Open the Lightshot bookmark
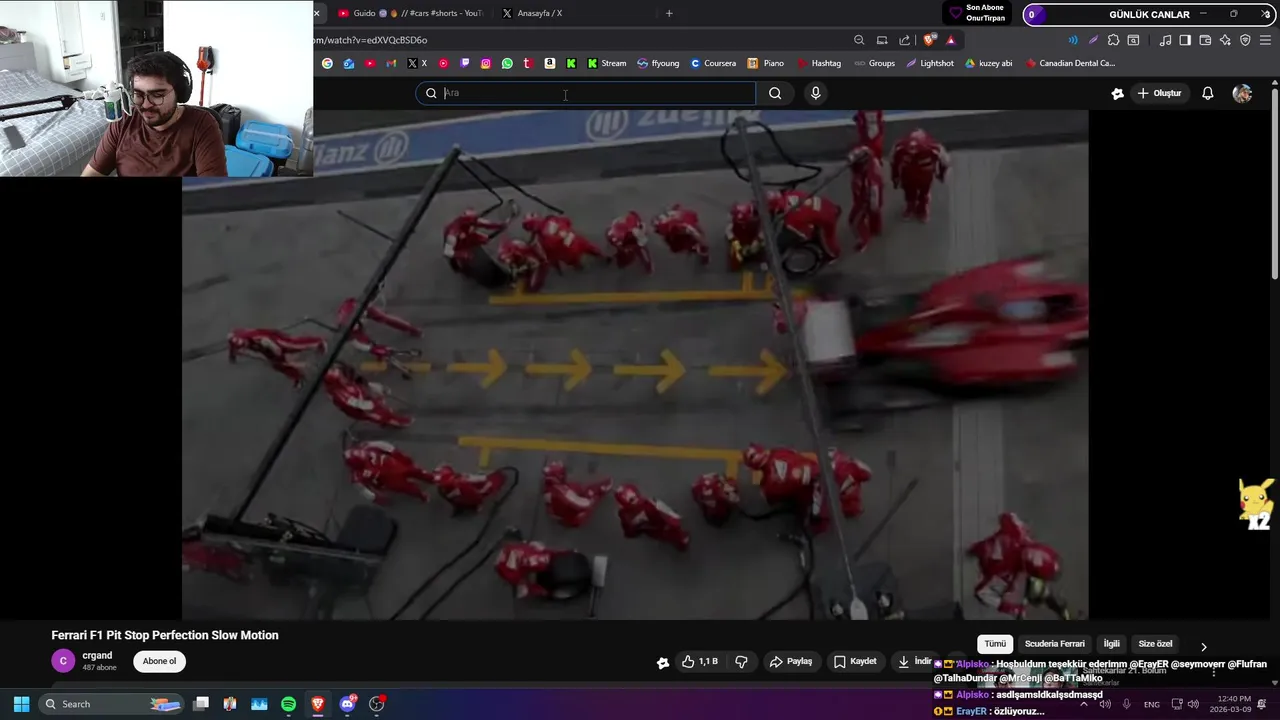Viewport: 1280px width, 720px height. pos(930,63)
